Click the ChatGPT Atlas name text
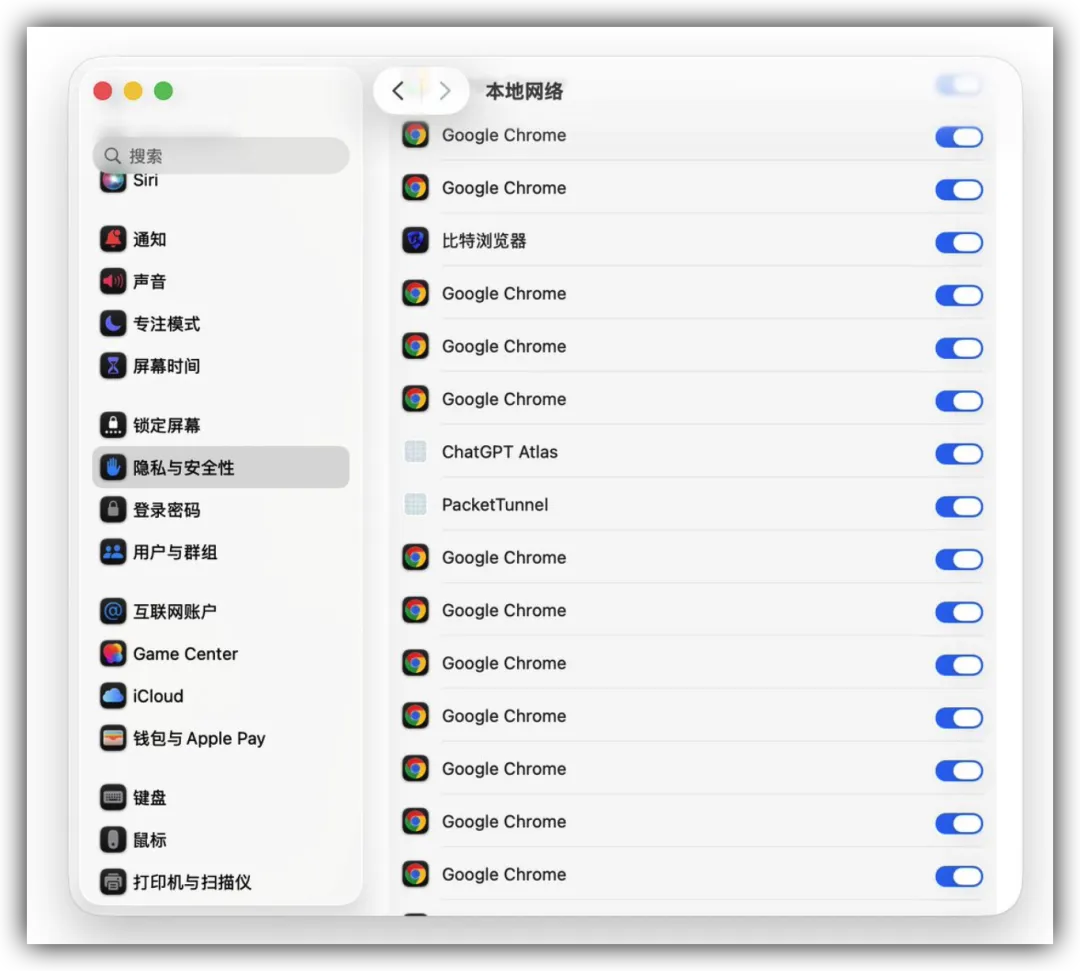Viewport: 1080px width, 971px height. [499, 452]
